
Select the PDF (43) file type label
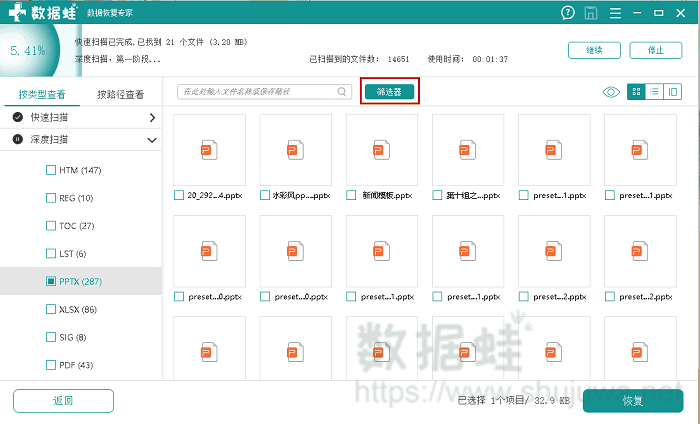(76, 365)
